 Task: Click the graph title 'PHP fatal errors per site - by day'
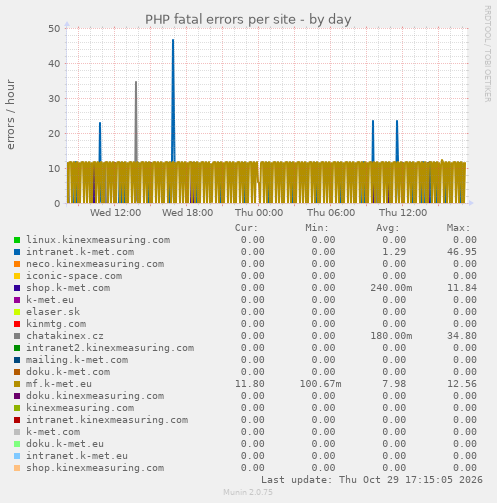coord(248,20)
